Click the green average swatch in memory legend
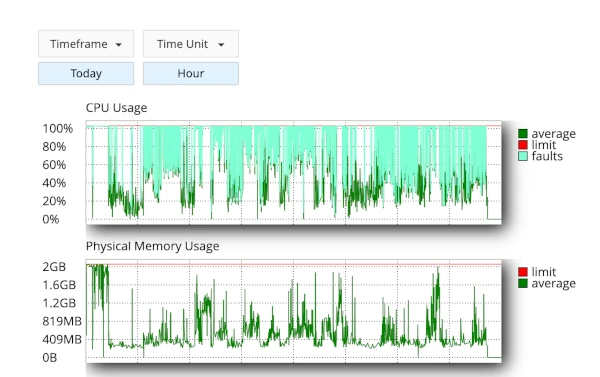 click(x=523, y=283)
